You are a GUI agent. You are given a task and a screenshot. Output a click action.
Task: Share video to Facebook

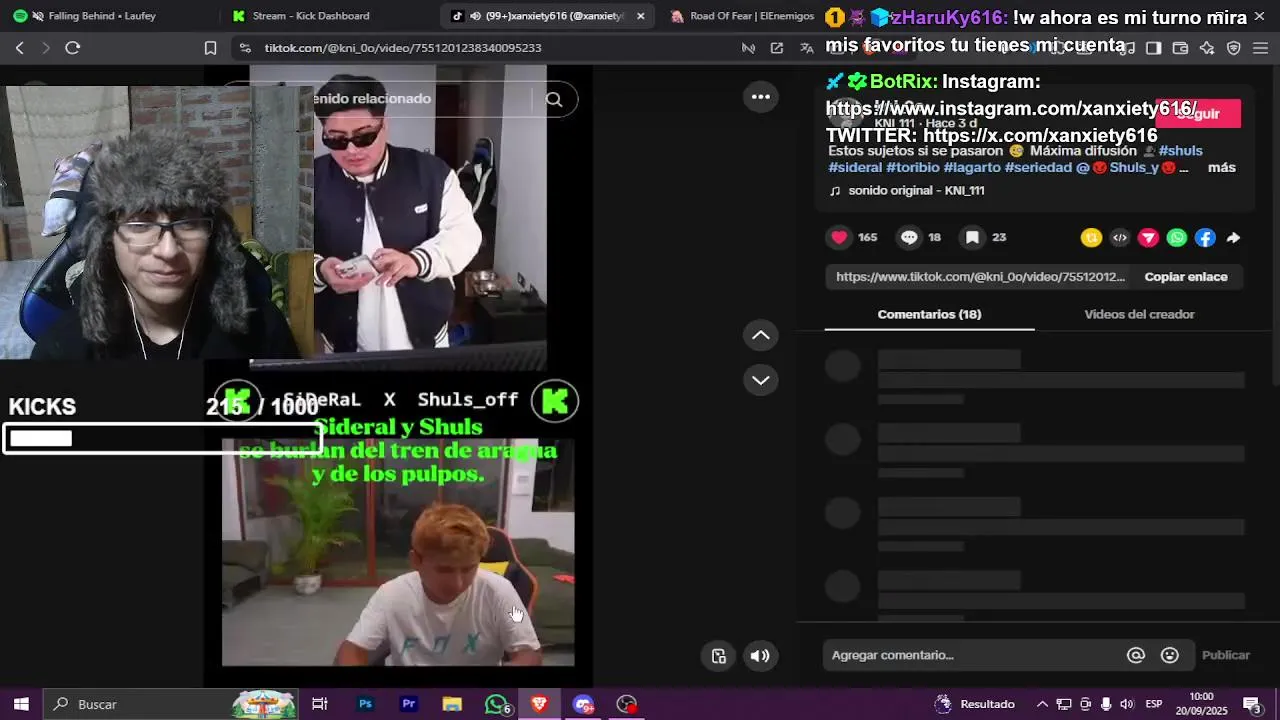tap(1205, 237)
